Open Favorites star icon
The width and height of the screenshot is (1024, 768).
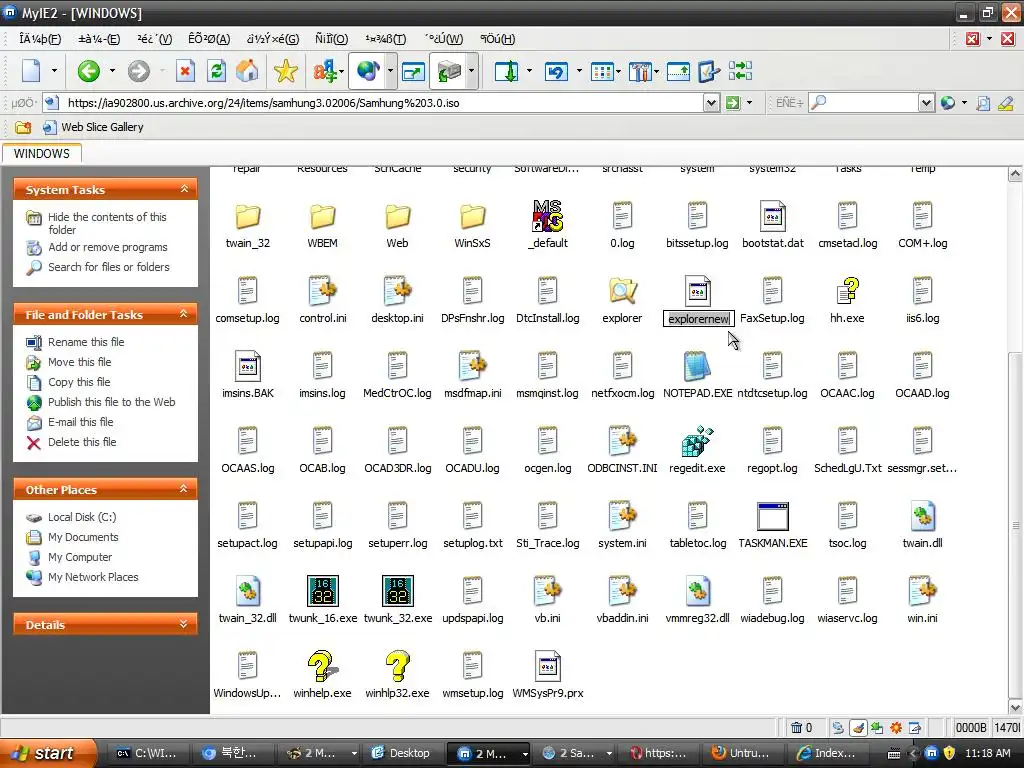point(285,71)
